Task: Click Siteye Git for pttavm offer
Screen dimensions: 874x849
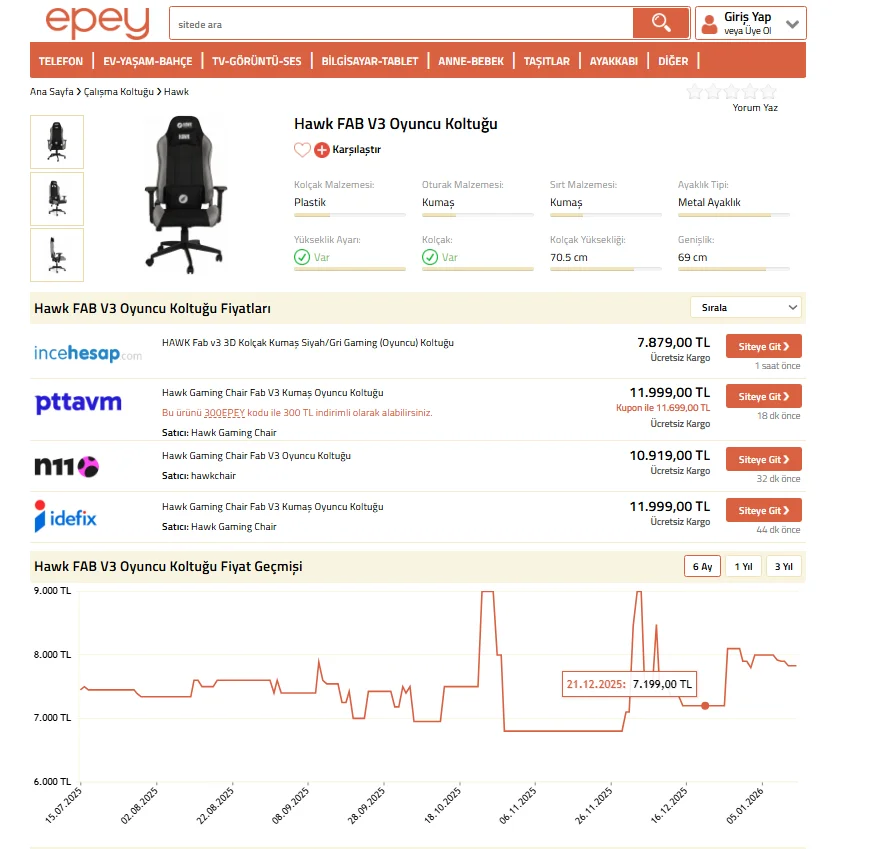Action: [764, 396]
